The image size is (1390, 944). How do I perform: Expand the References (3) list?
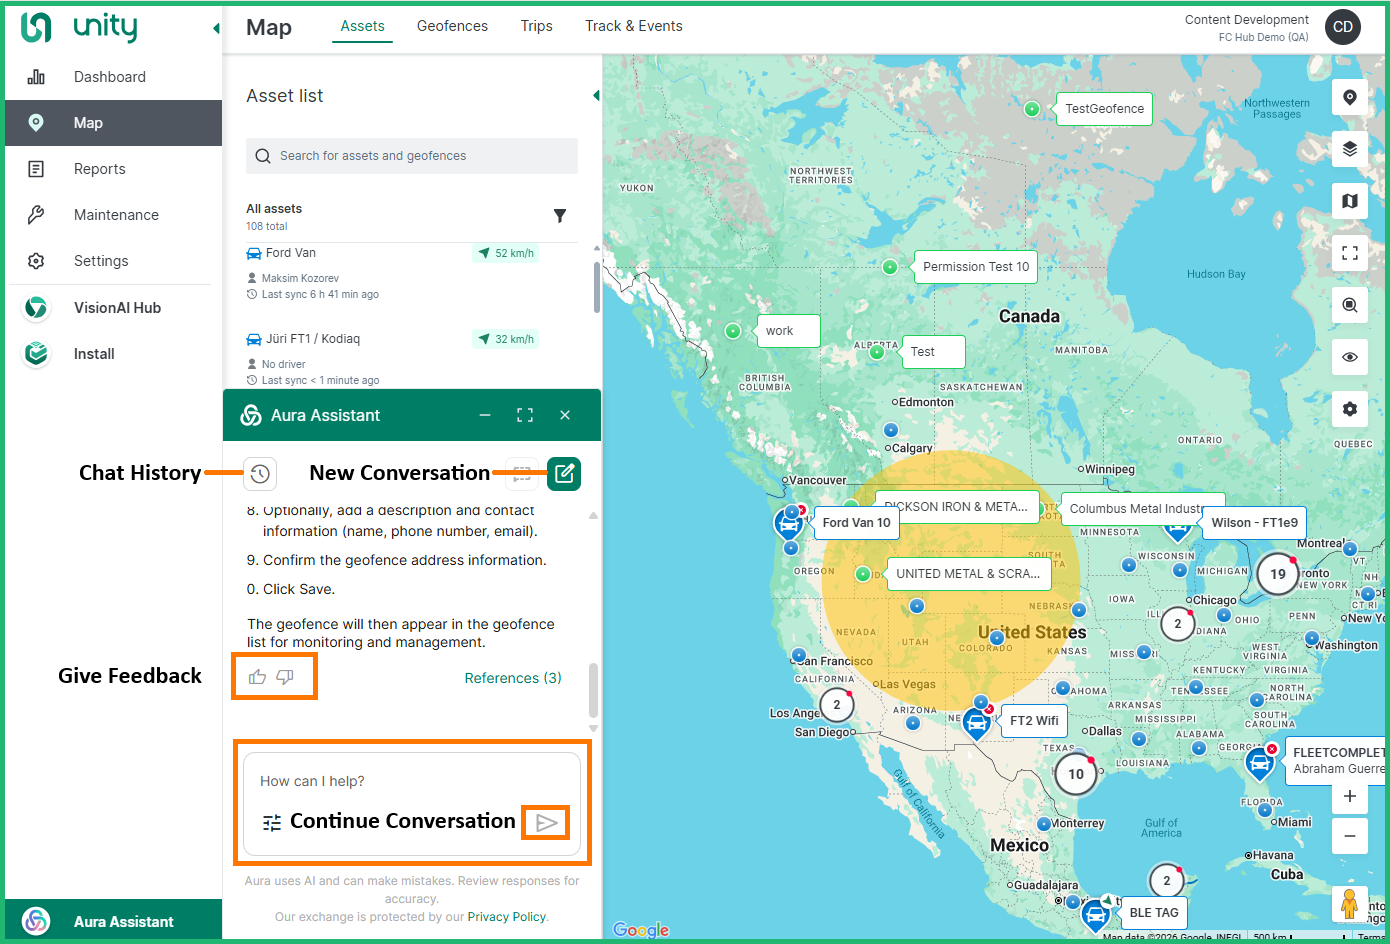[x=513, y=678]
